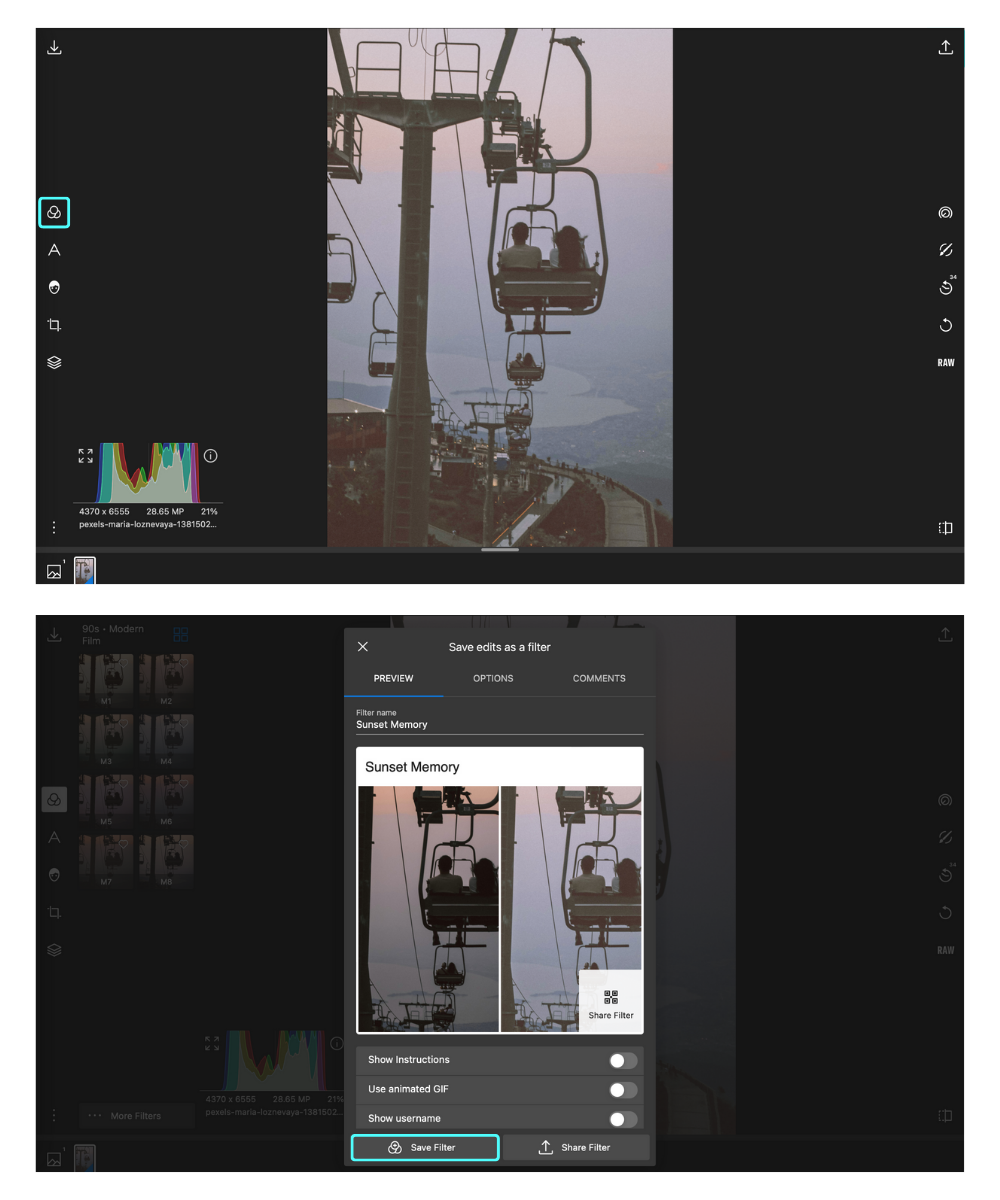The width and height of the screenshot is (1000, 1200).
Task: Open the Layers/overlays tool in top screenshot
Action: click(x=54, y=362)
